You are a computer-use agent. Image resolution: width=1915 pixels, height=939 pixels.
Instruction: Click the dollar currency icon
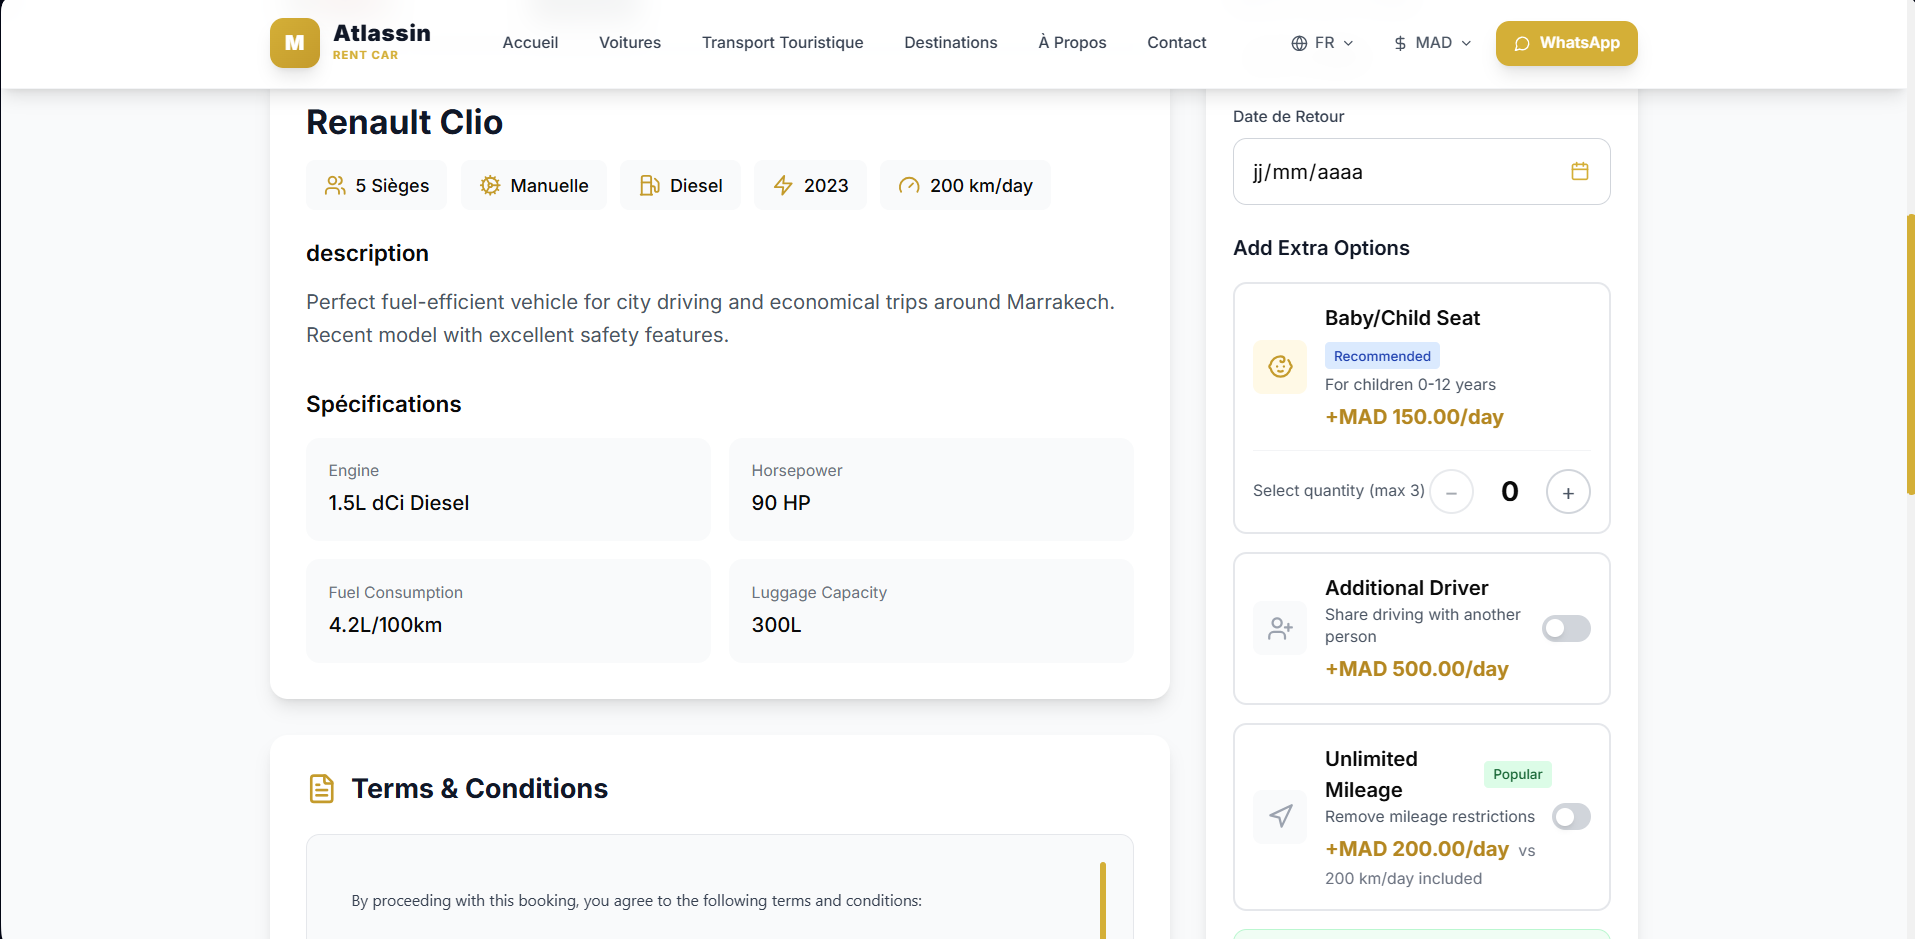click(x=1400, y=43)
